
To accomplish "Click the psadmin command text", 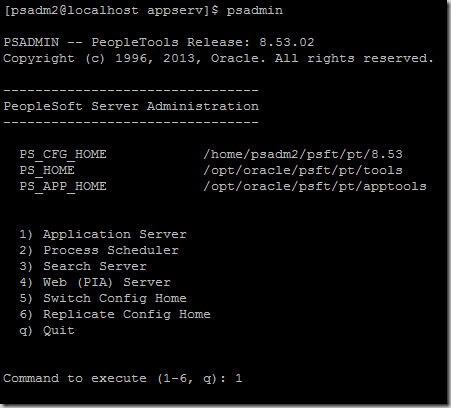I will click(255, 11).
